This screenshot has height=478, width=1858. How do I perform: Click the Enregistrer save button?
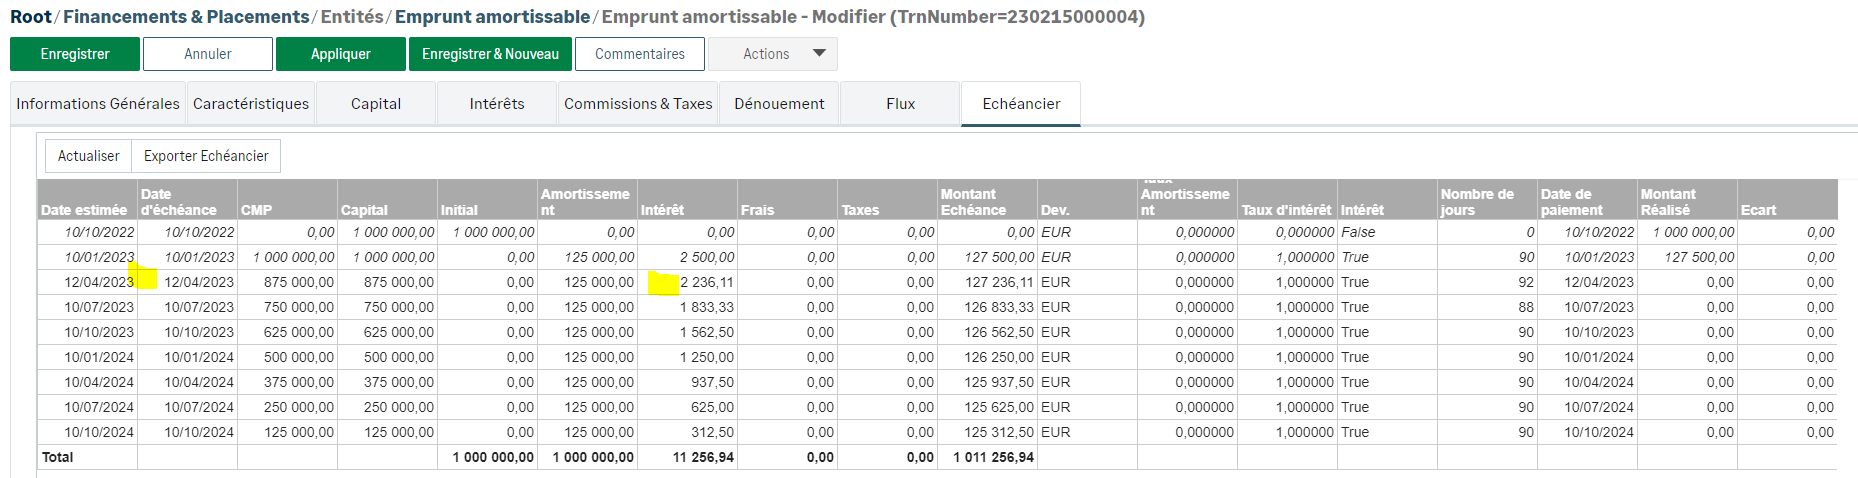point(75,54)
